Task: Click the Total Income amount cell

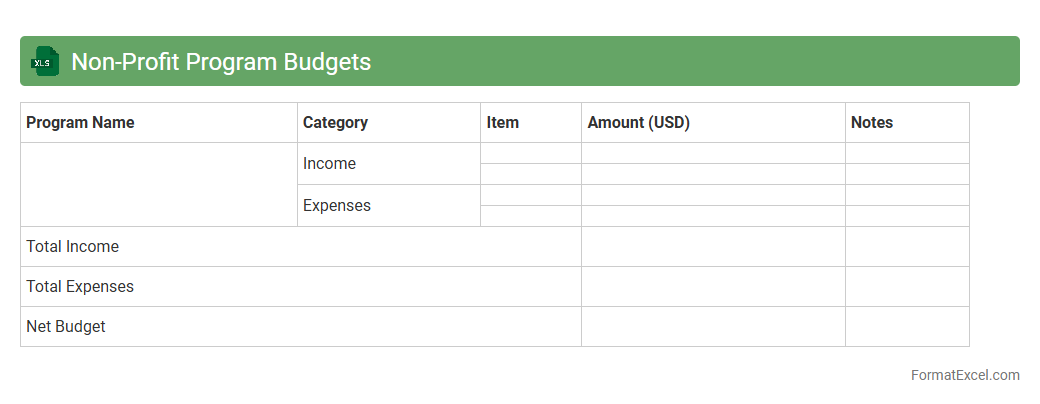Action: pos(713,247)
